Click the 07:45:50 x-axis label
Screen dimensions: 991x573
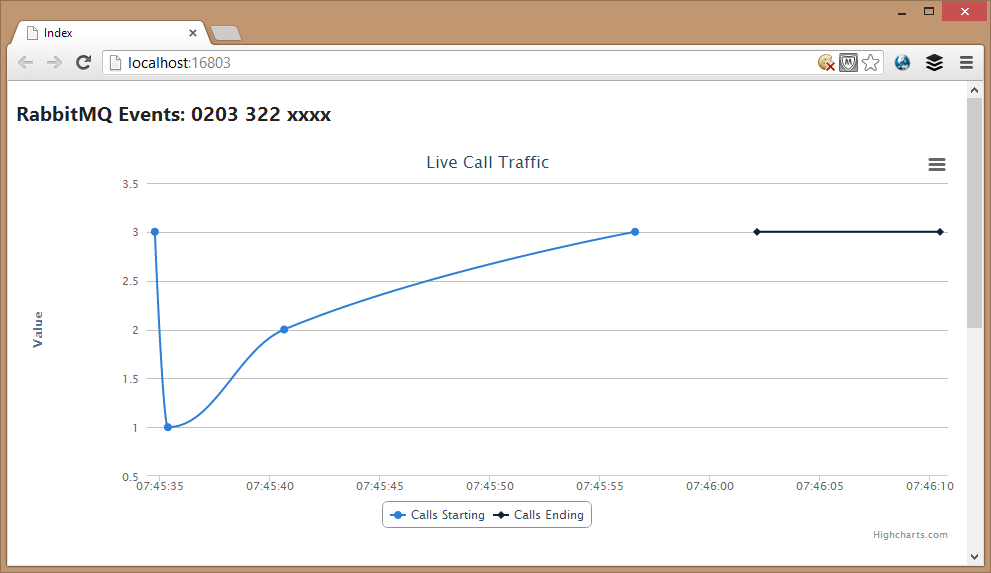[490, 486]
